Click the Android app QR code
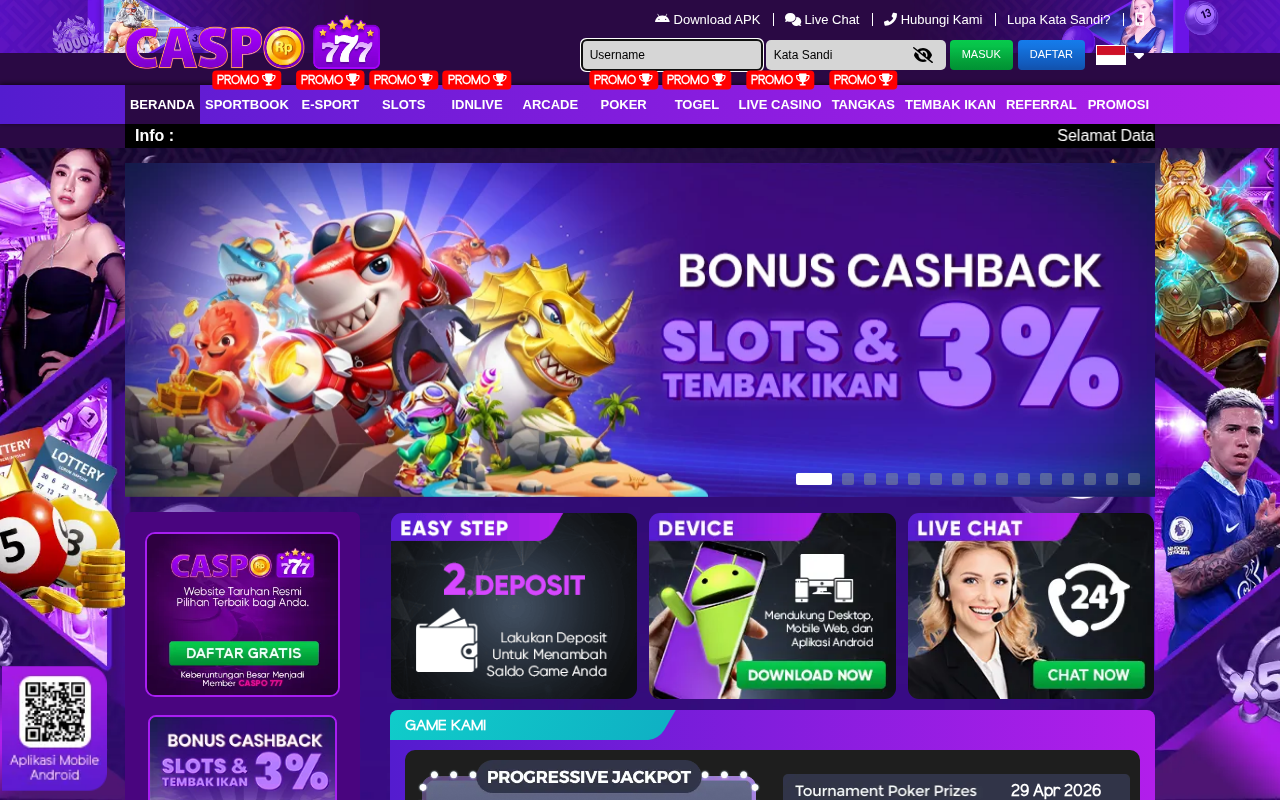 pyautogui.click(x=55, y=711)
